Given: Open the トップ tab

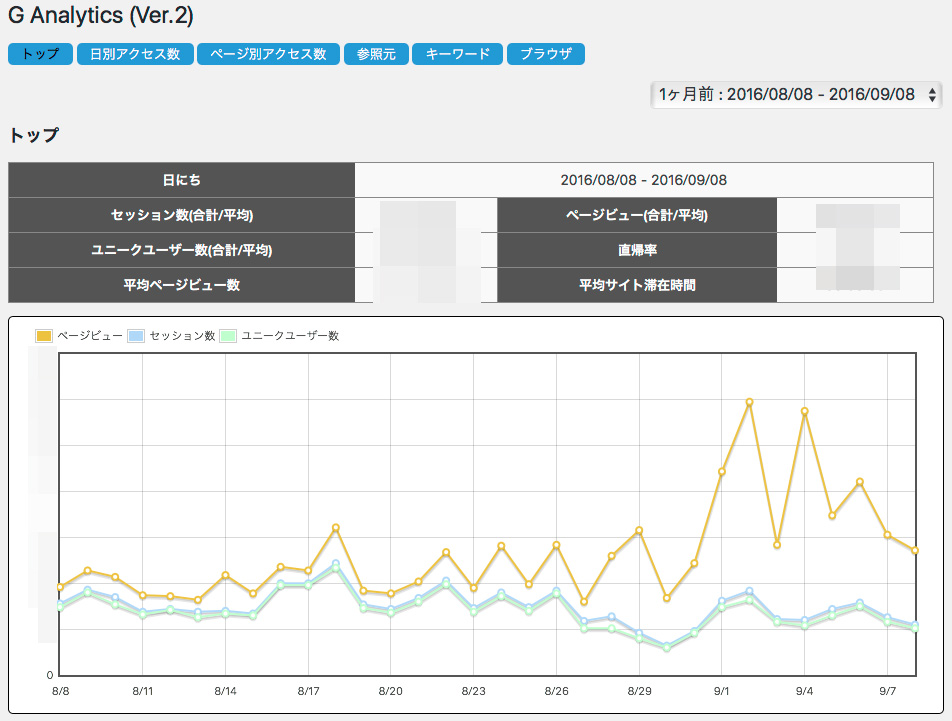Looking at the screenshot, I should (x=40, y=54).
